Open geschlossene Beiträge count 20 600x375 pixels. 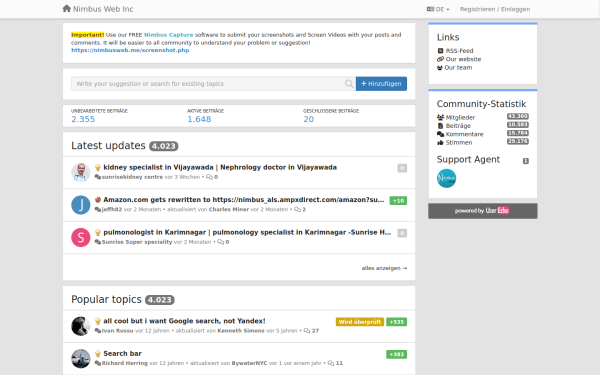[x=308, y=119]
